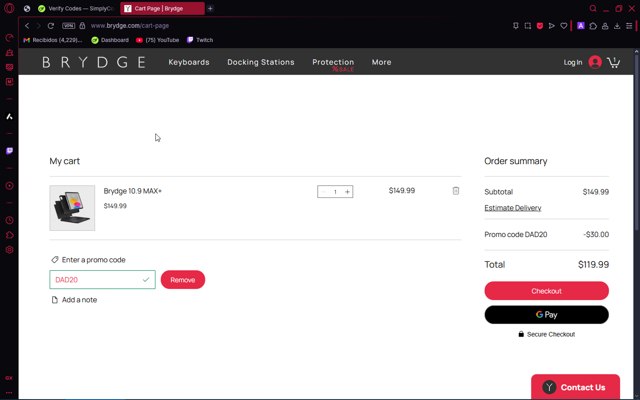The height and width of the screenshot is (400, 640).
Task: Open the Contact Us chat button
Action: [x=576, y=387]
